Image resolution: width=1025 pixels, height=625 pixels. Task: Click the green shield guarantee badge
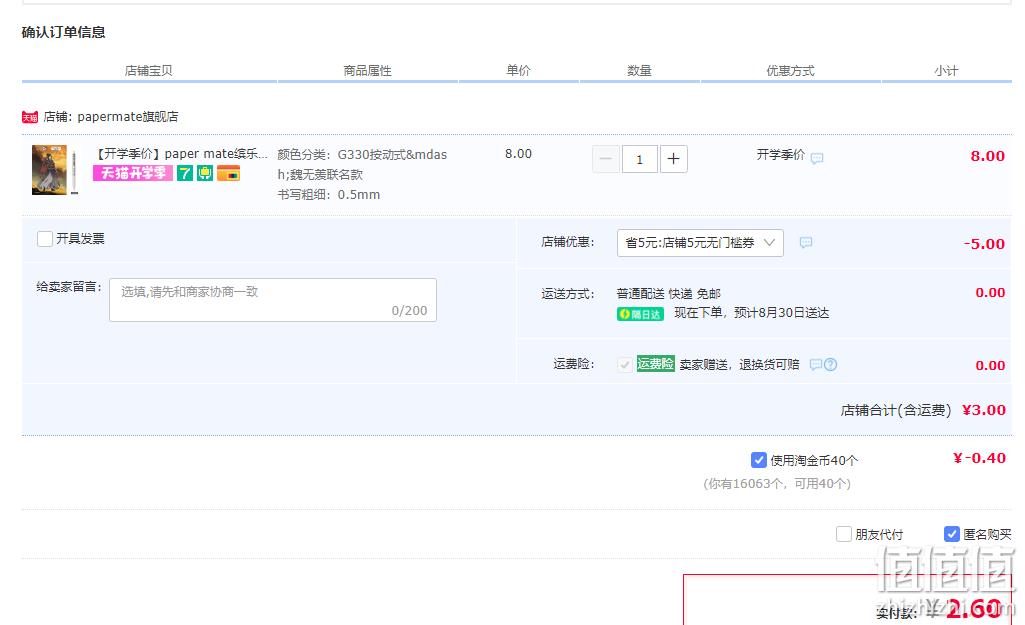click(x=205, y=173)
